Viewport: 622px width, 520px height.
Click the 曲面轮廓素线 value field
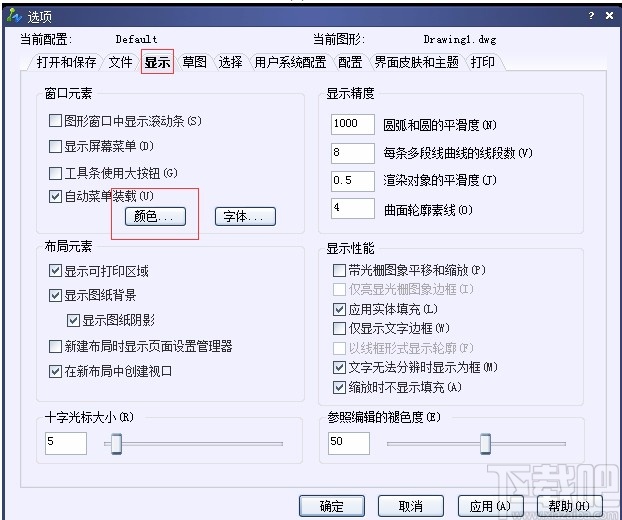pos(353,208)
